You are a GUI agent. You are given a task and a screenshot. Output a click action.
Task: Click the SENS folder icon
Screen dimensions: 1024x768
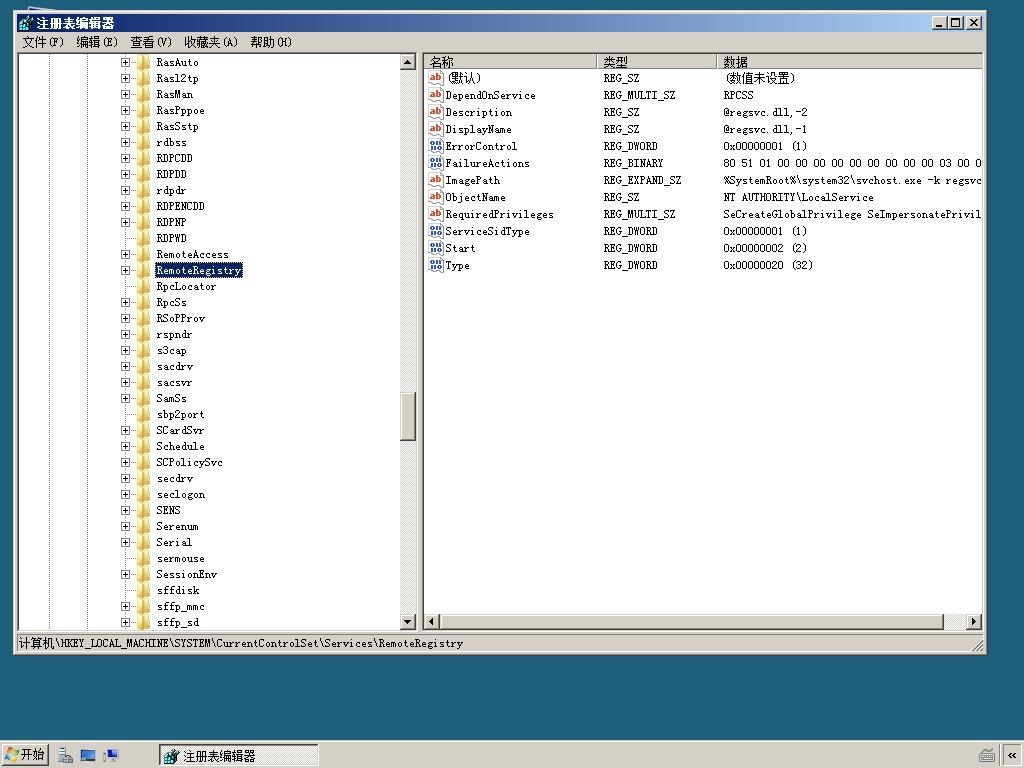pos(144,510)
